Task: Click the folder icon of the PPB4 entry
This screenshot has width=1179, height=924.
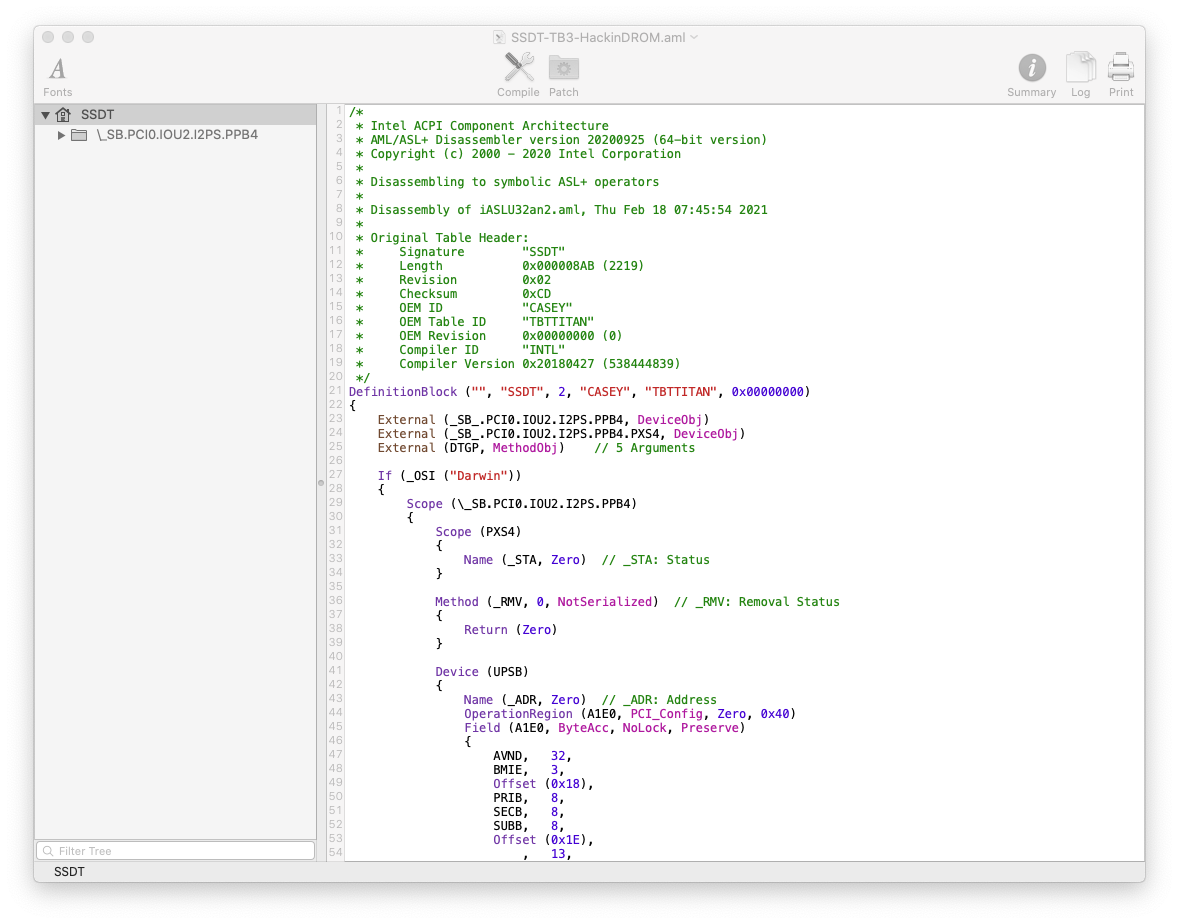Action: point(80,135)
